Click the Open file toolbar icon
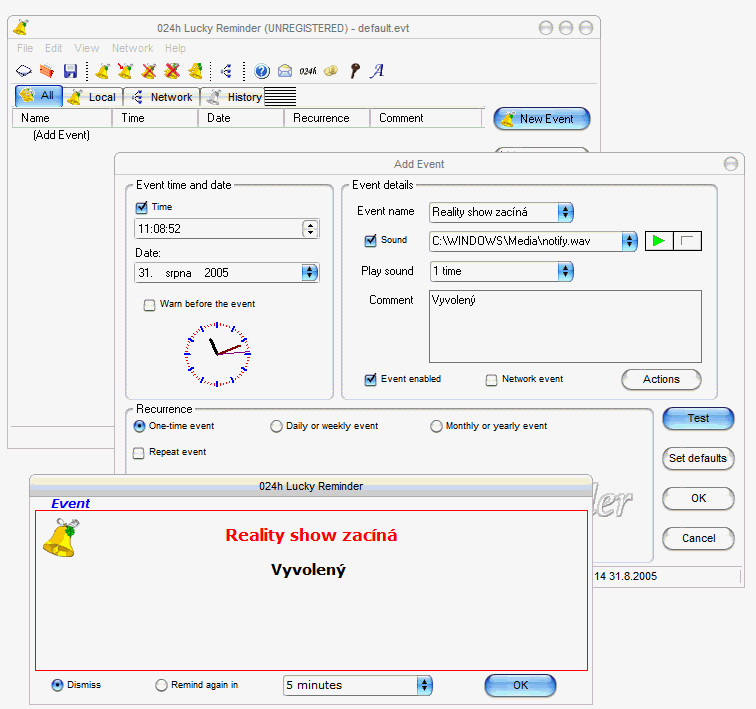The height and width of the screenshot is (709, 756). pos(47,71)
